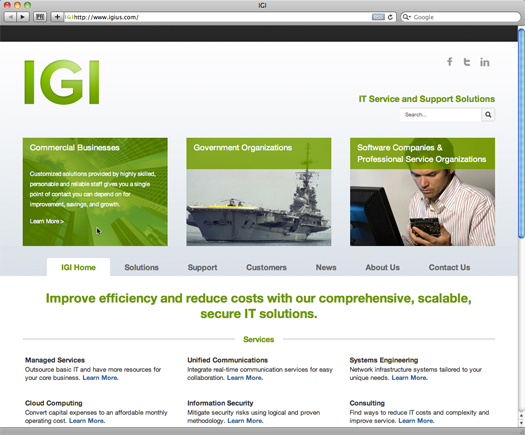Click Learn More under Consulting
The height and width of the screenshot is (435, 525).
click(416, 421)
